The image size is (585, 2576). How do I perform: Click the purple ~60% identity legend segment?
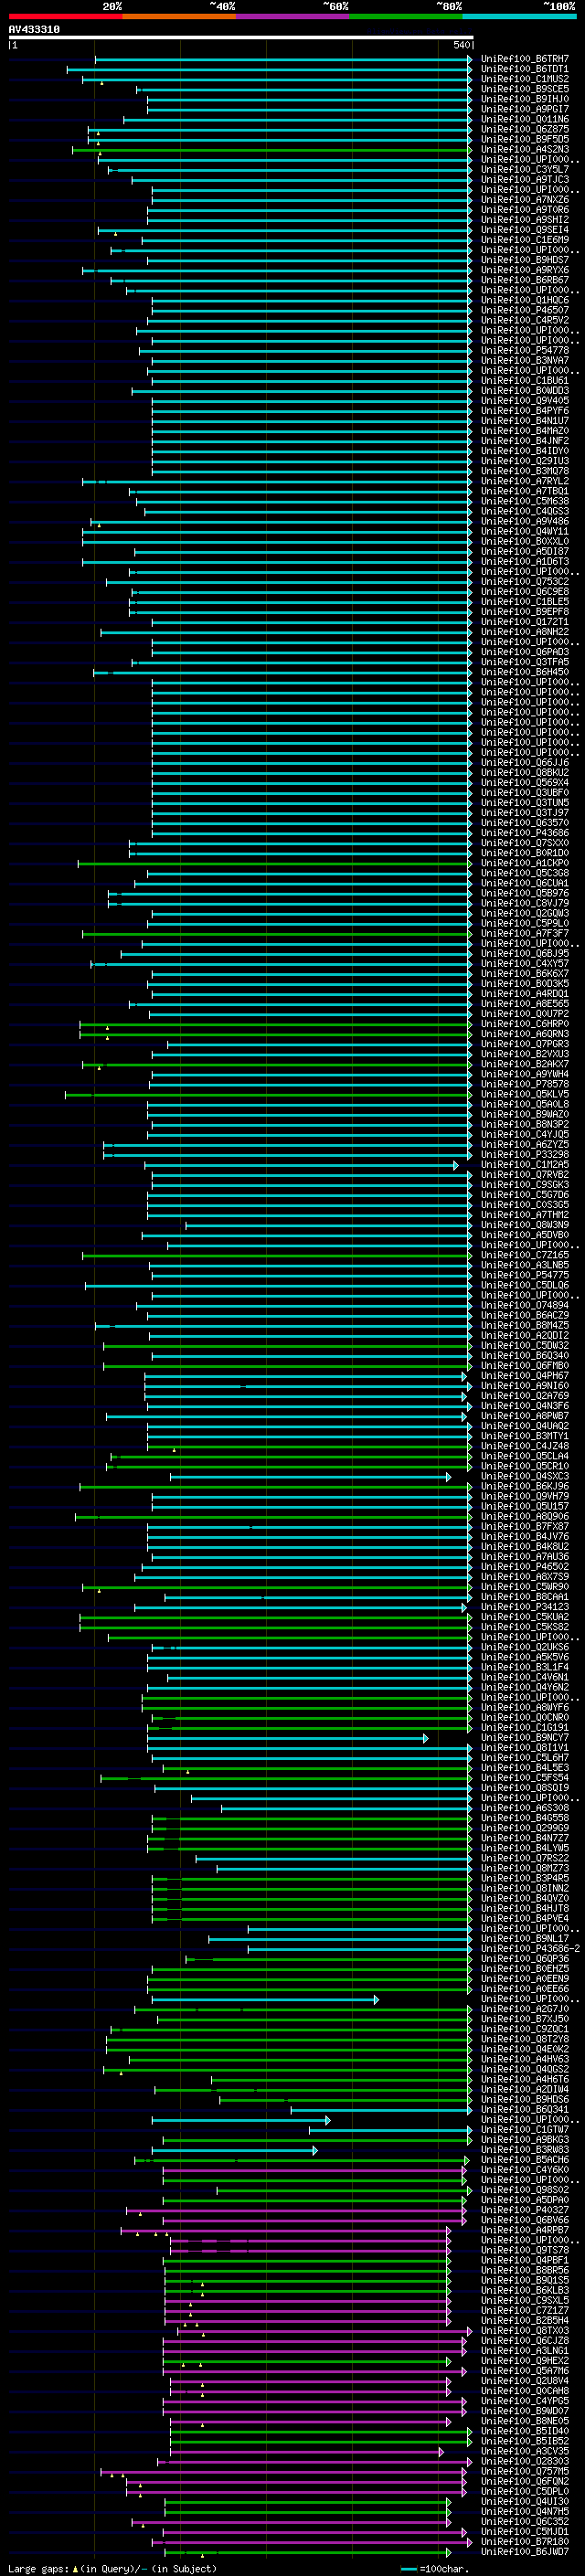point(292,17)
